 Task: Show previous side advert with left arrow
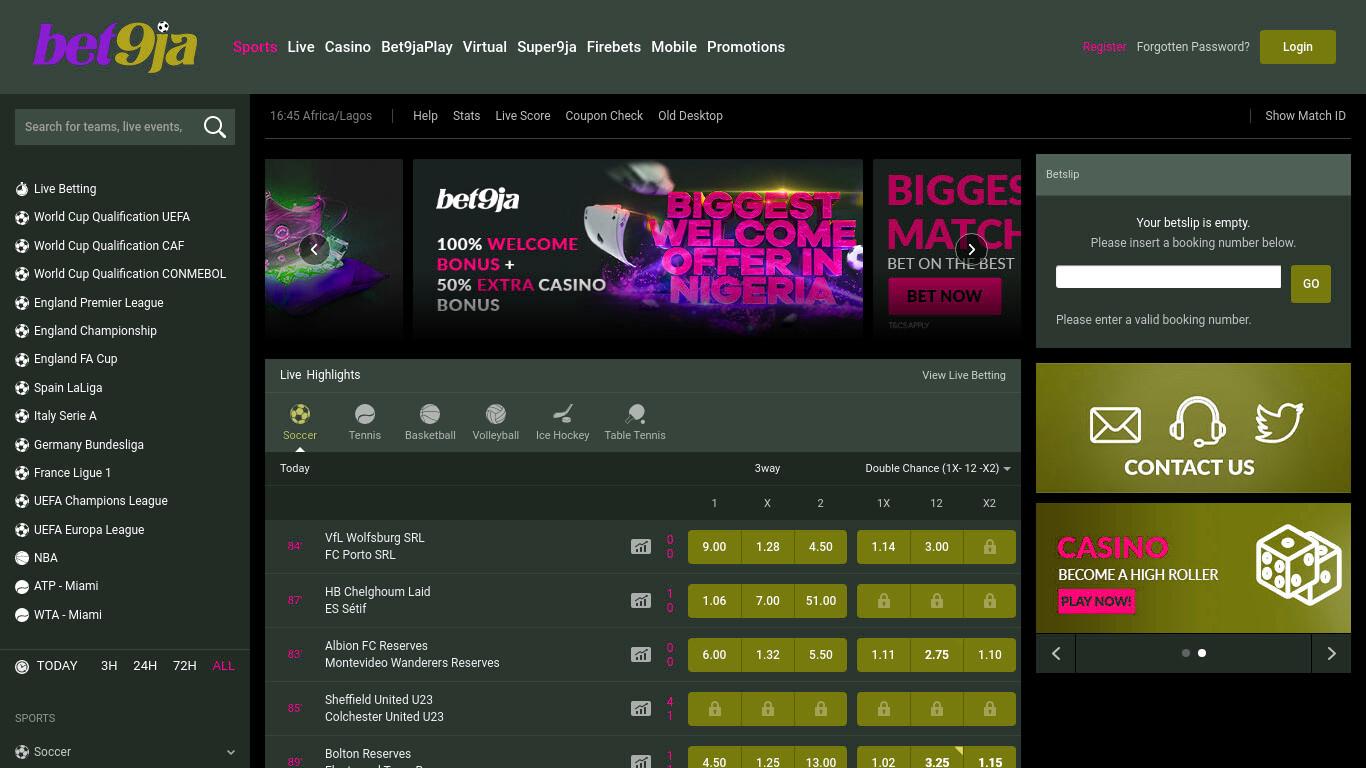1056,653
